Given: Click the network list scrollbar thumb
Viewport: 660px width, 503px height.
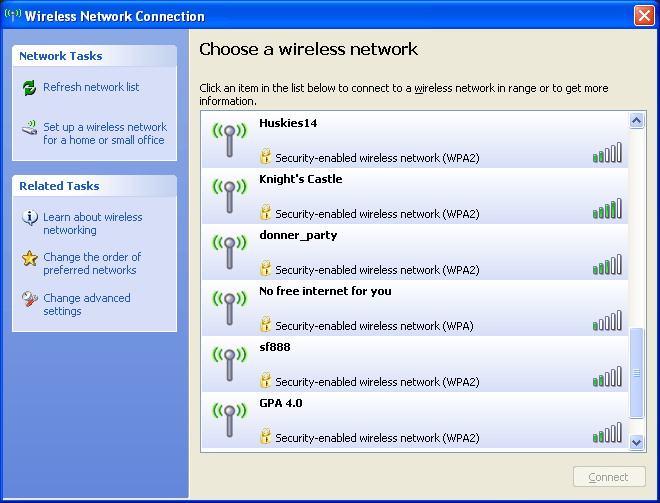Looking at the screenshot, I should coord(636,373).
